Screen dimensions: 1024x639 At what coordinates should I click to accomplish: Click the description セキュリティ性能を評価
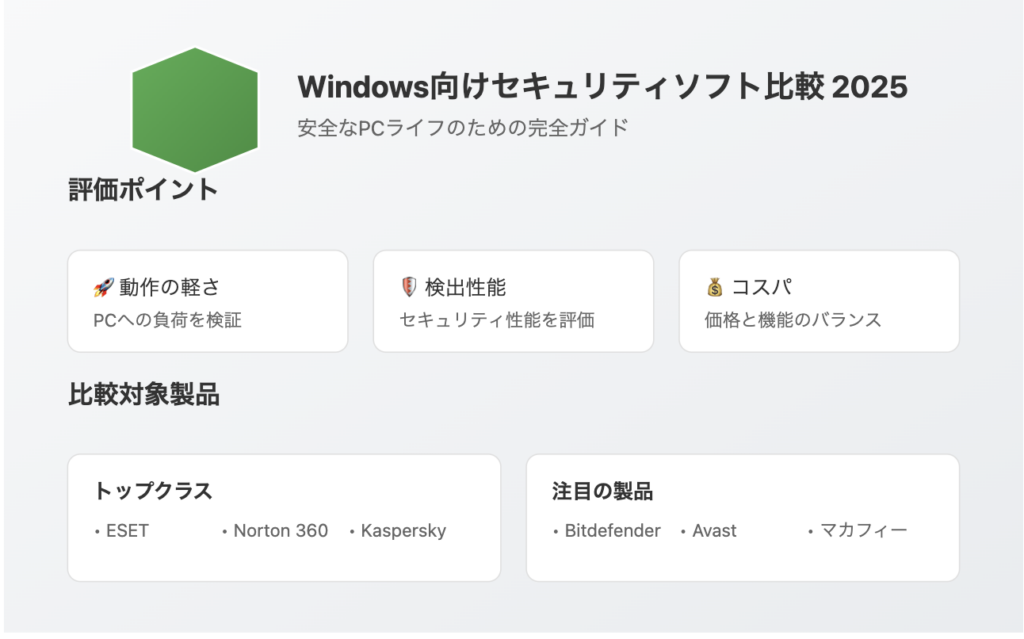click(497, 320)
